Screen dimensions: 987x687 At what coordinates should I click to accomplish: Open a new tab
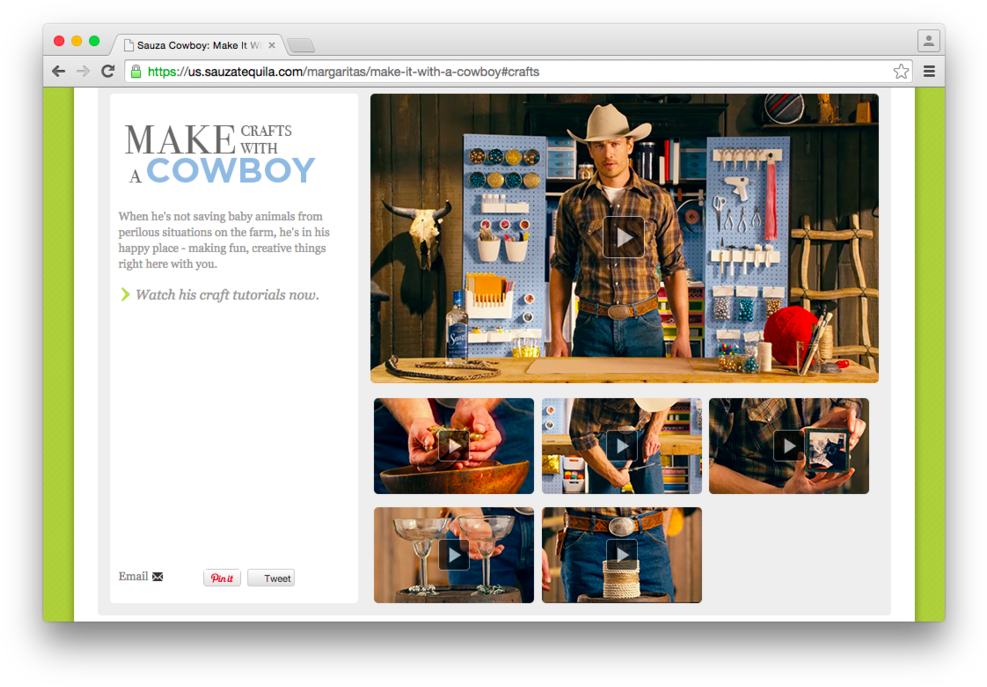coord(301,45)
